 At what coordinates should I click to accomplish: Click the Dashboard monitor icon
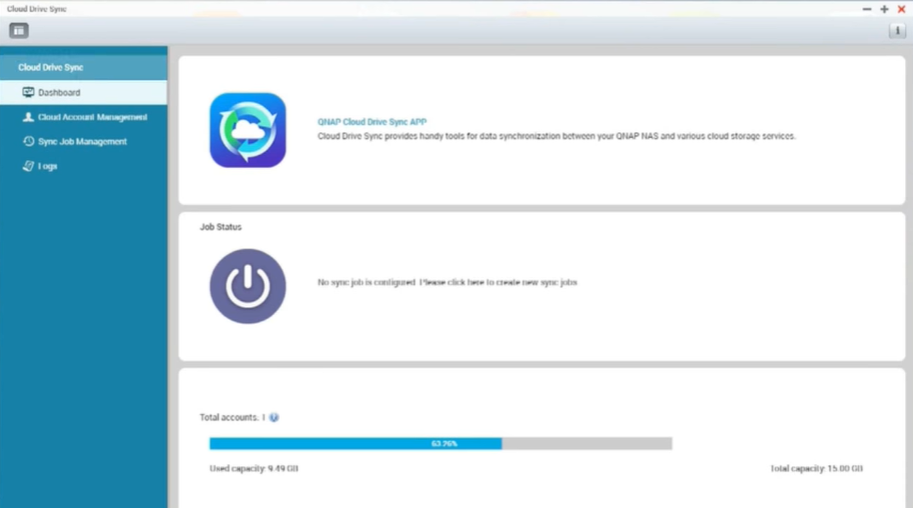pyautogui.click(x=28, y=92)
